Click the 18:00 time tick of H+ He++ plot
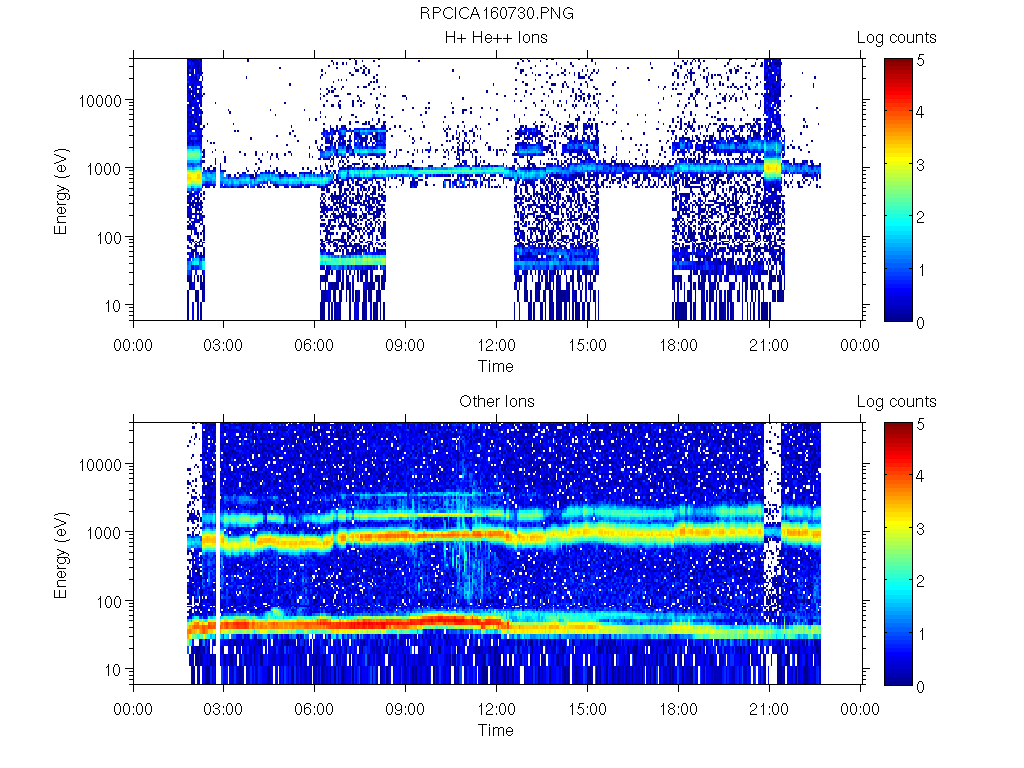The height and width of the screenshot is (768, 1024). pyautogui.click(x=678, y=345)
